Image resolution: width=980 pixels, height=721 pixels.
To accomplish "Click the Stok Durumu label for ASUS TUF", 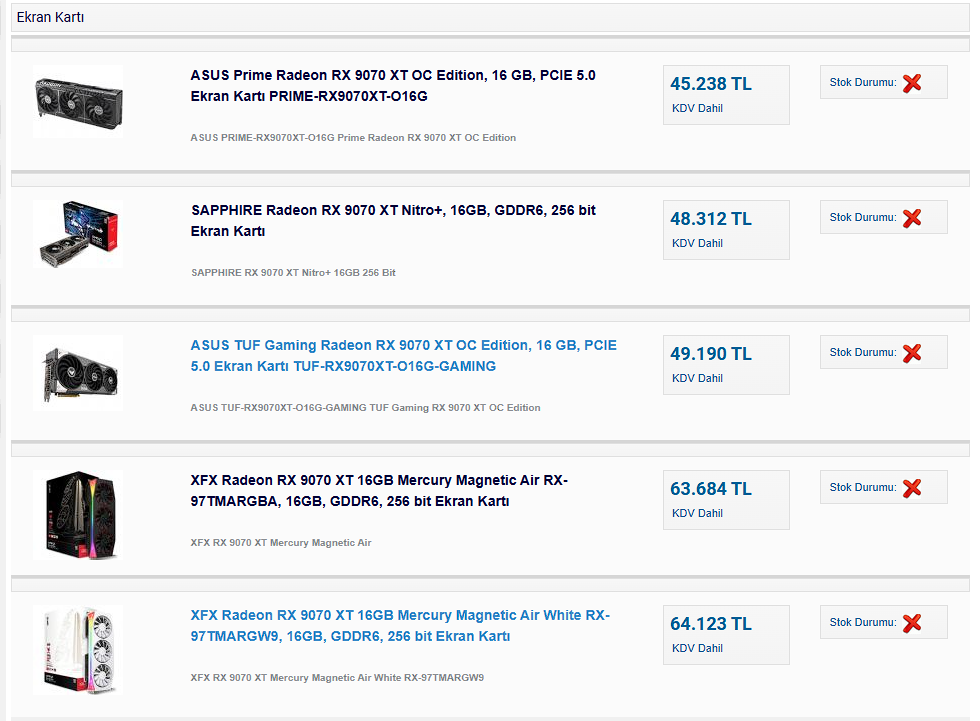I will click(x=862, y=352).
